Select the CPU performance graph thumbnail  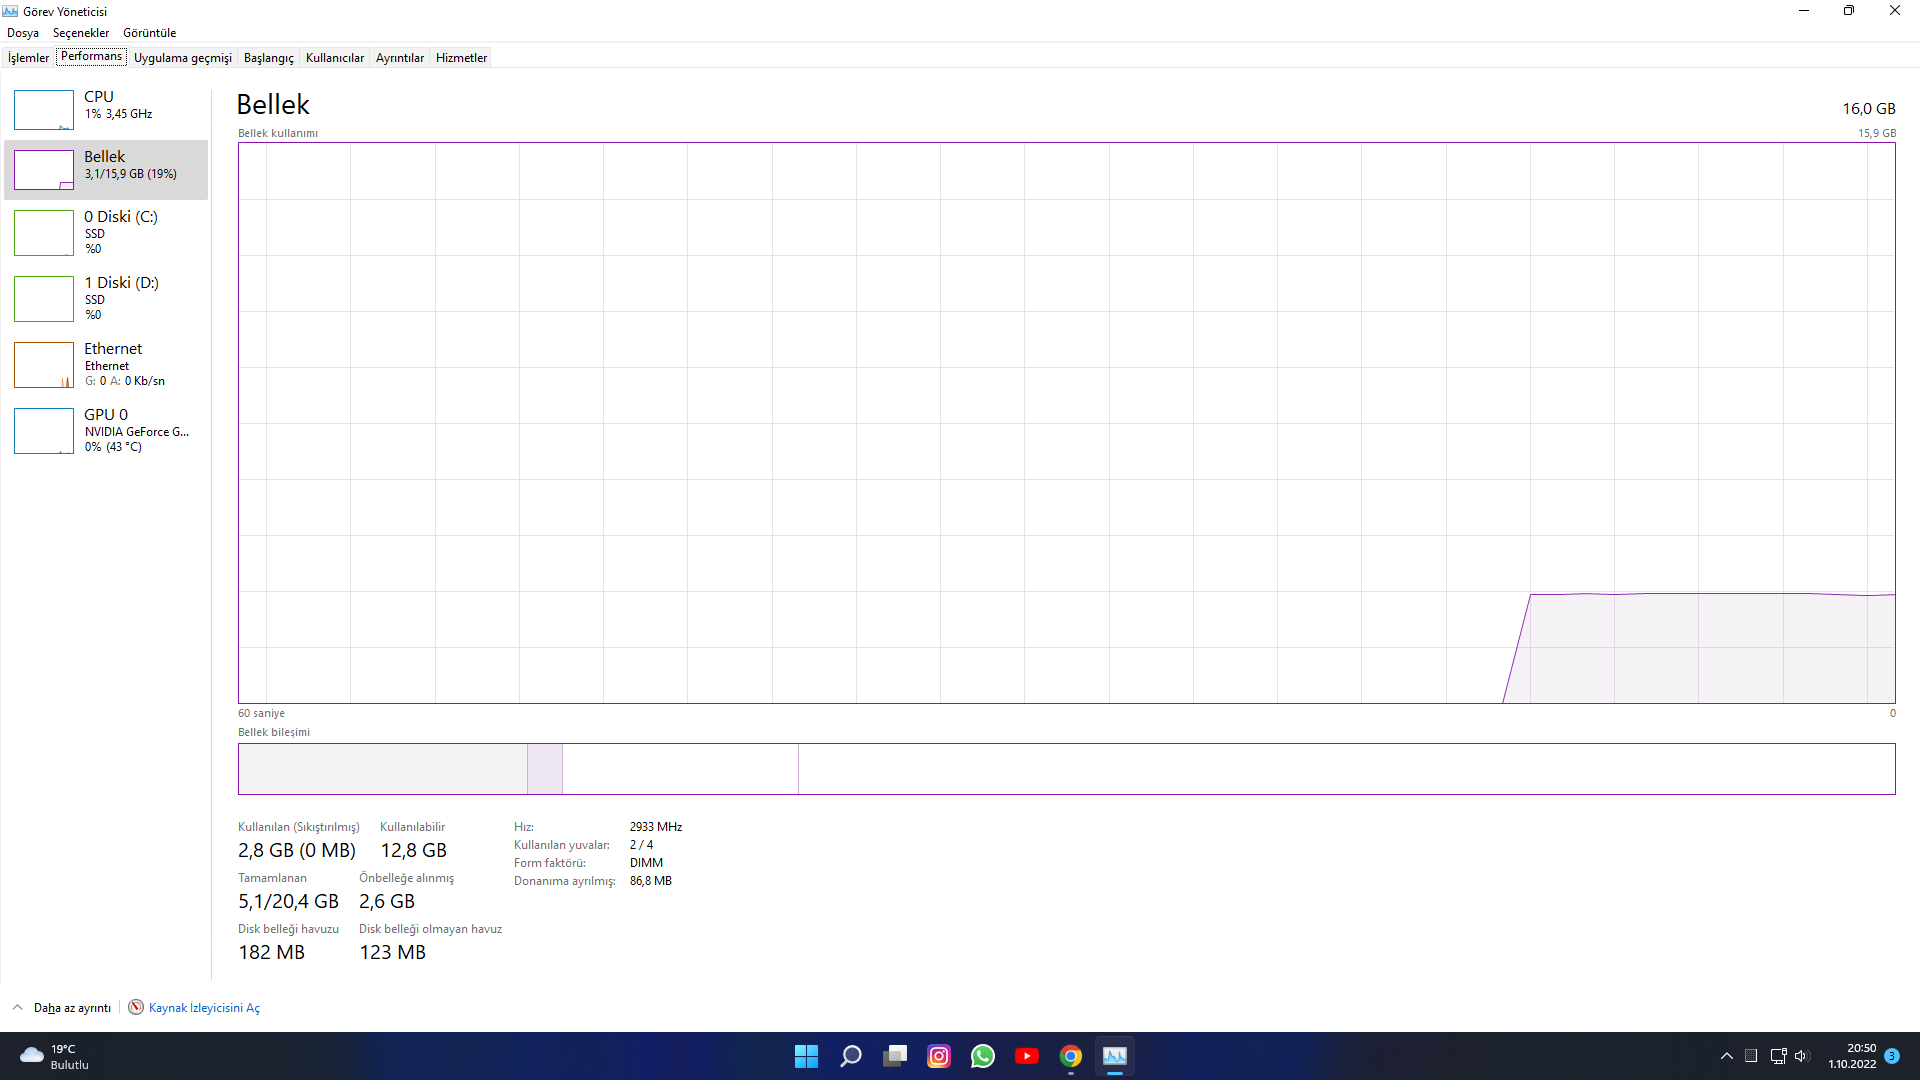pos(44,110)
